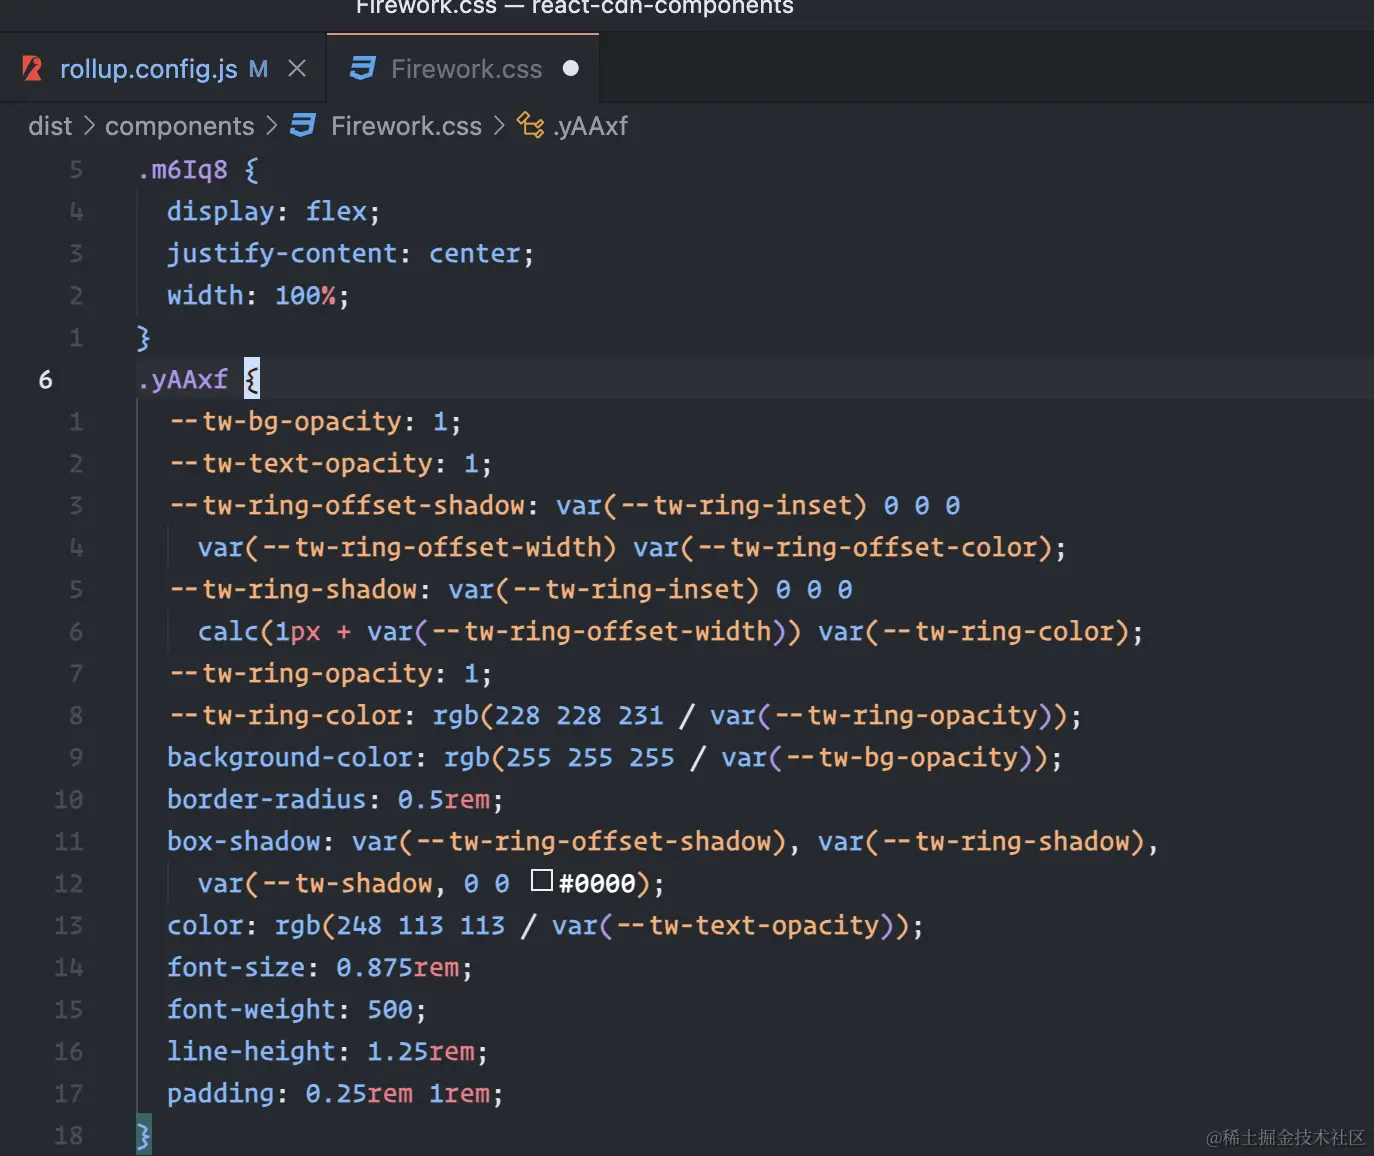Screen dimensions: 1374x1156
Task: Click the 'font-size: 0.875rem;' line
Action: (320, 968)
